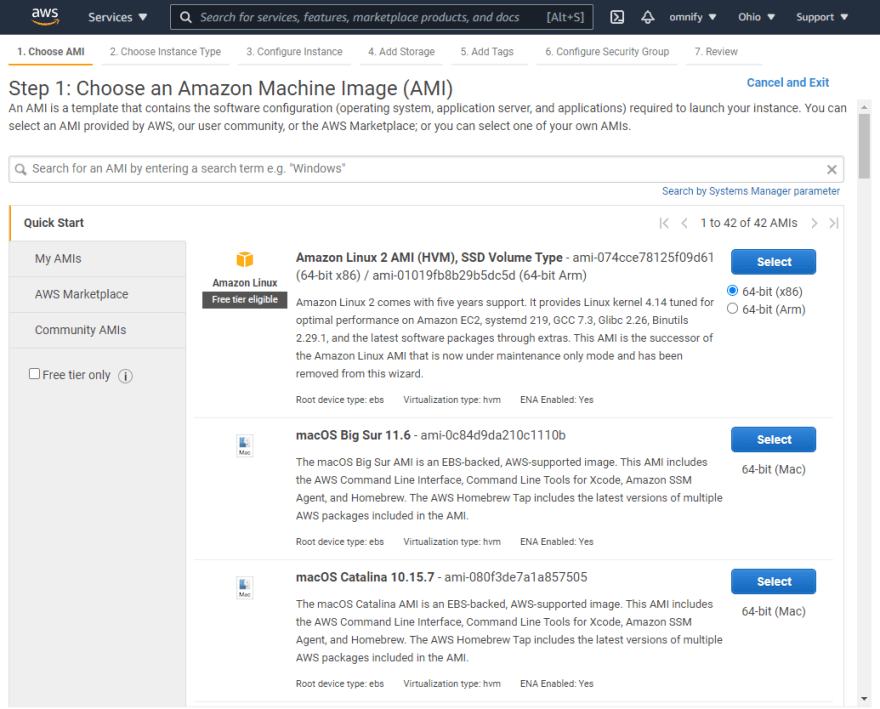Click the AWS logo home icon
880x709 pixels.
click(x=45, y=16)
